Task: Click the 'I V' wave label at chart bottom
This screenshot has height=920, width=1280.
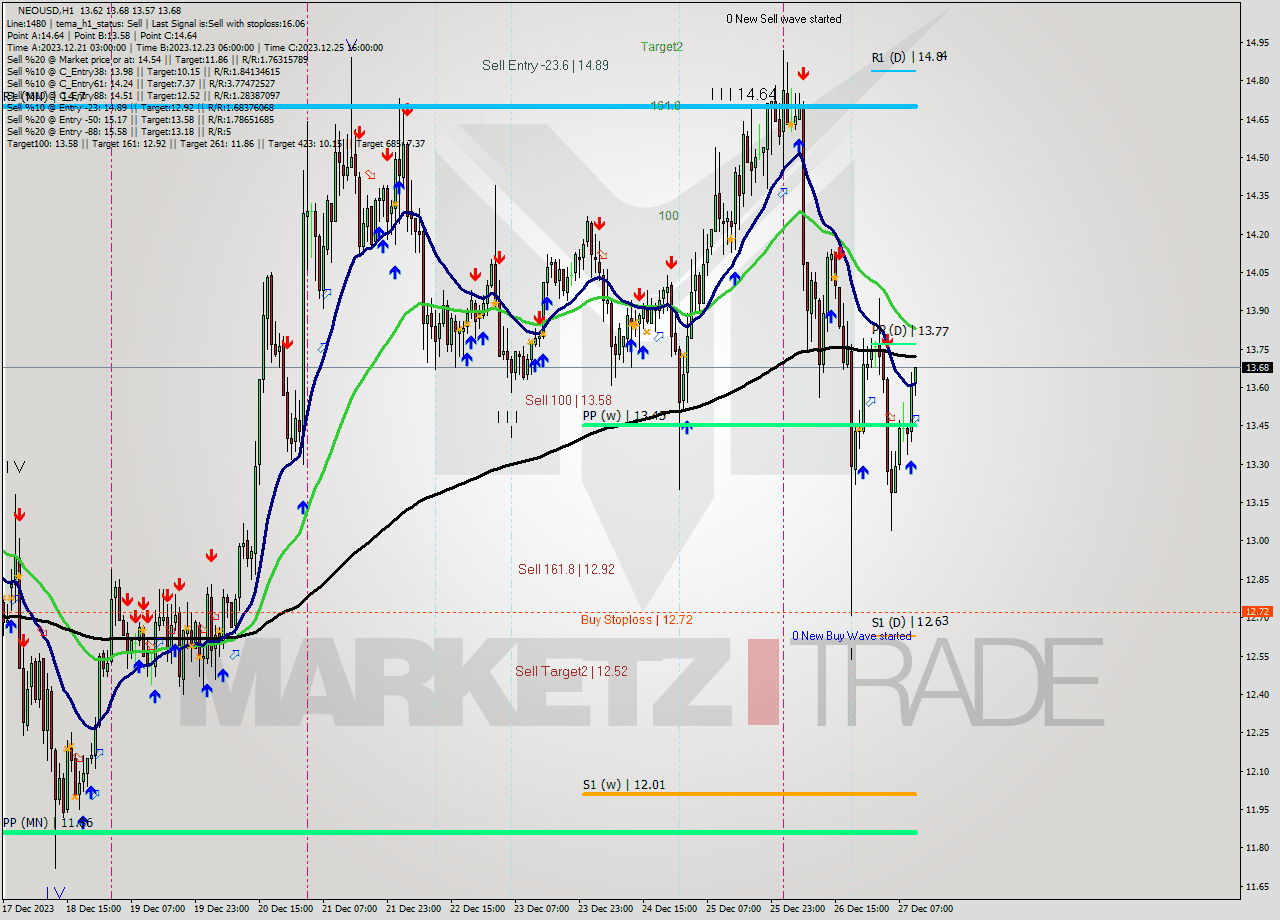Action: tap(56, 892)
